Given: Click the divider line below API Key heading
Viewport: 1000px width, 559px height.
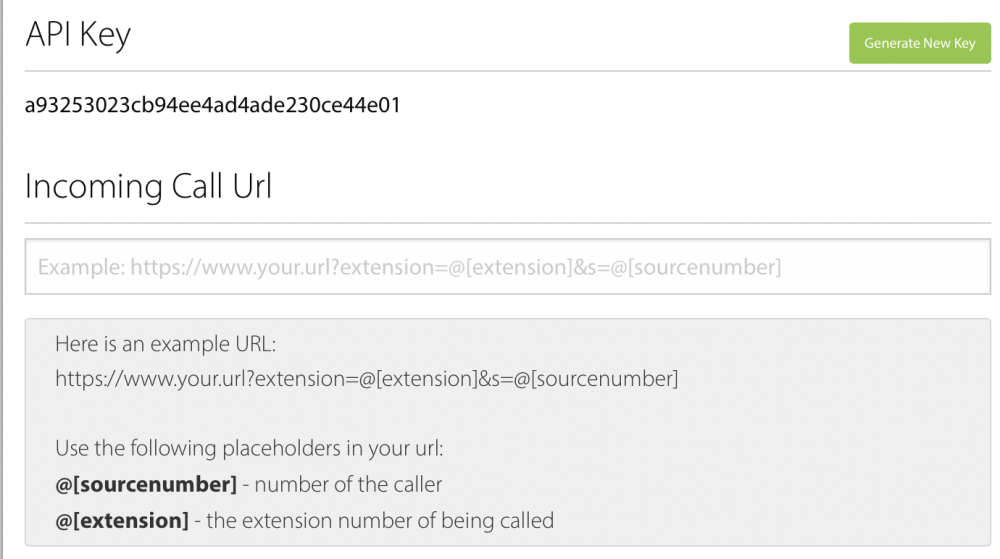Looking at the screenshot, I should click(x=507, y=71).
